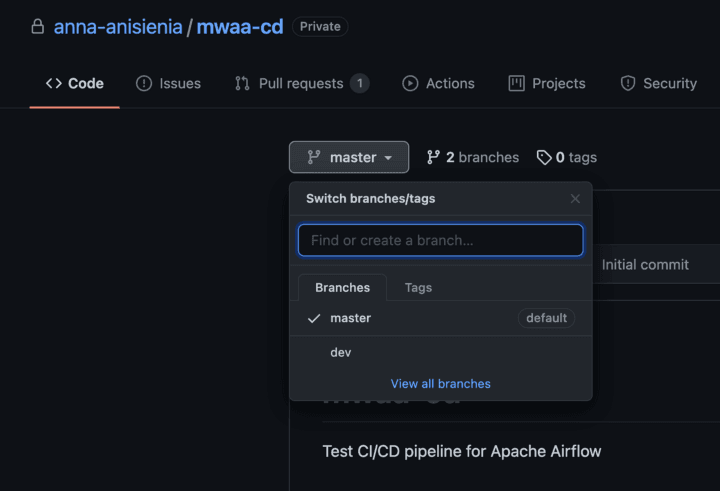Screen dimensions: 720x491
Task: Click the private repository lock icon
Action: tap(38, 27)
